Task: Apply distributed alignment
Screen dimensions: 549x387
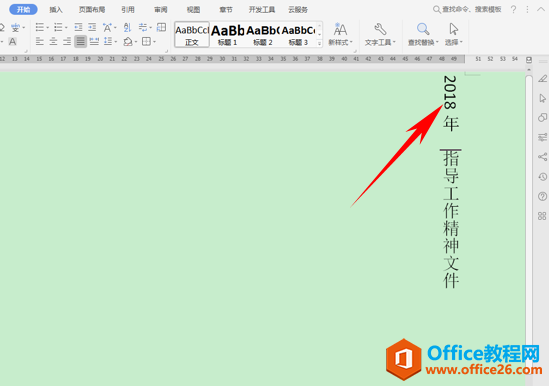Action: [94, 42]
